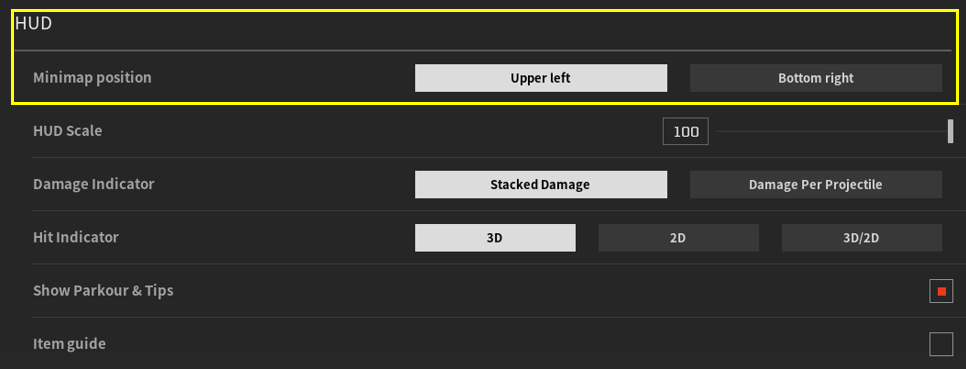The height and width of the screenshot is (369, 966).
Task: Click the Minimap position label
Action: coord(92,78)
